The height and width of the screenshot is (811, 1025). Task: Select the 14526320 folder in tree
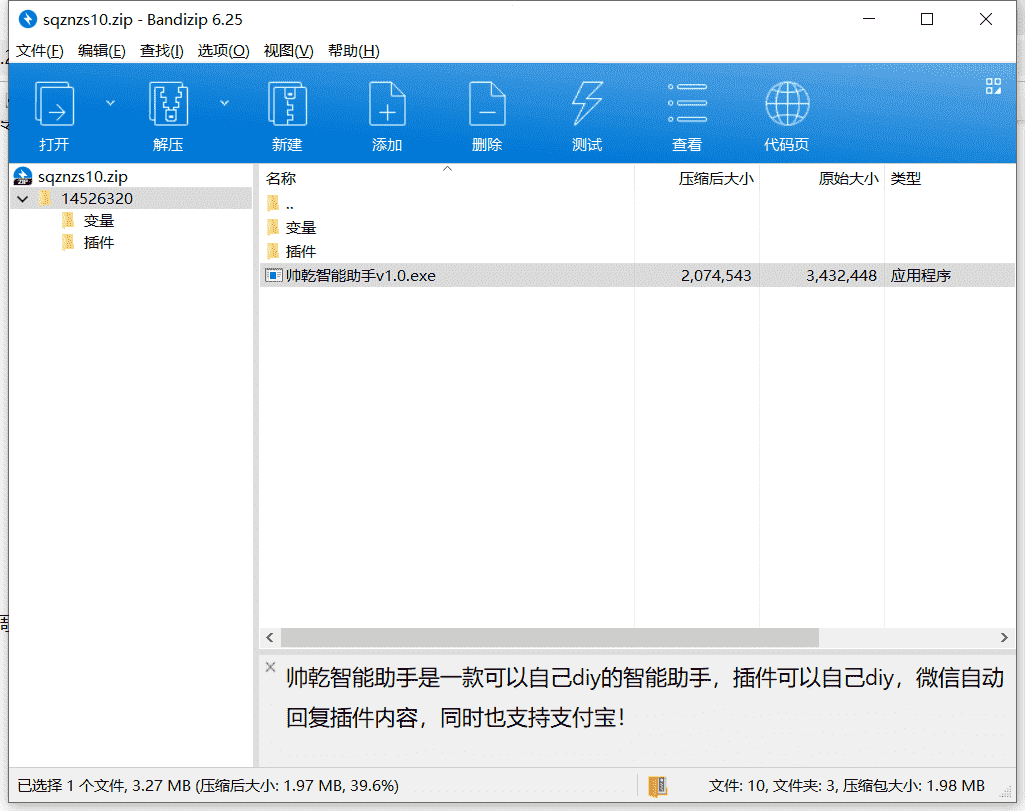pyautogui.click(x=97, y=199)
